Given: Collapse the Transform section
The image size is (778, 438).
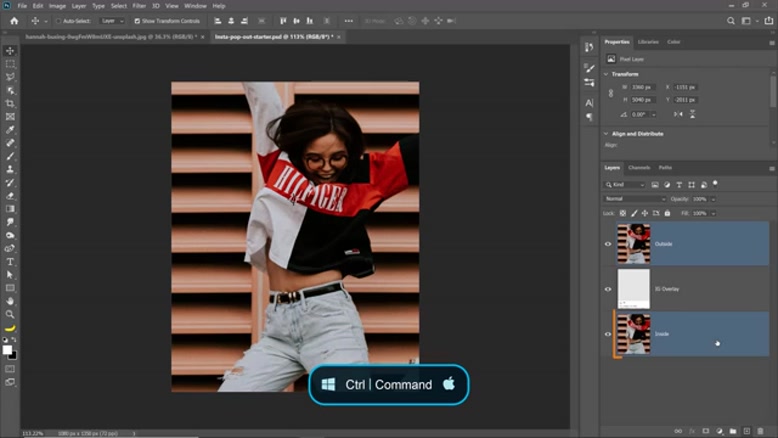Looking at the screenshot, I should click(606, 74).
